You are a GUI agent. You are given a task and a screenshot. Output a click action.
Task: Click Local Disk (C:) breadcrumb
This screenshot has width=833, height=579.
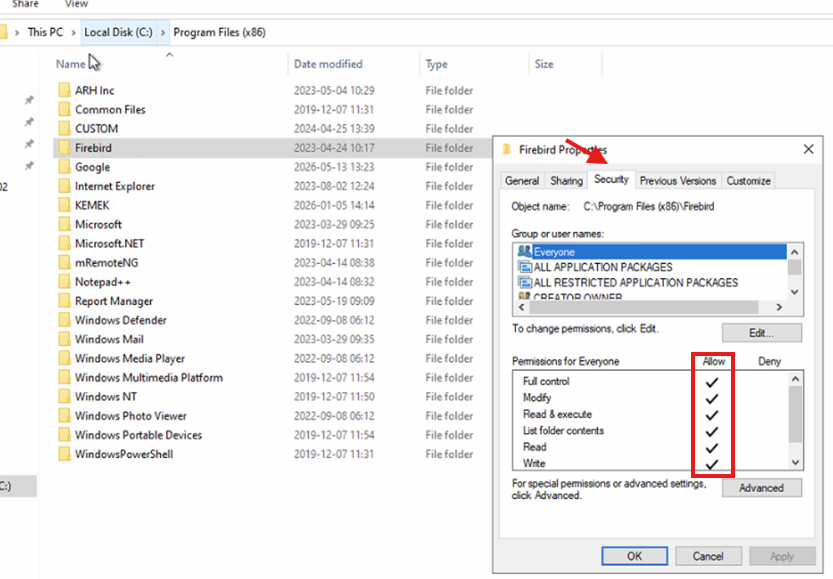click(x=118, y=32)
